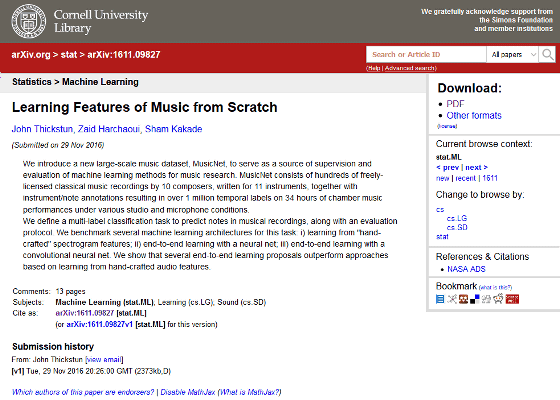Image resolution: width=560 pixels, height=400 pixels.
Task: Click the arXiv:1611.09827 cite-as link
Action: [85, 313]
